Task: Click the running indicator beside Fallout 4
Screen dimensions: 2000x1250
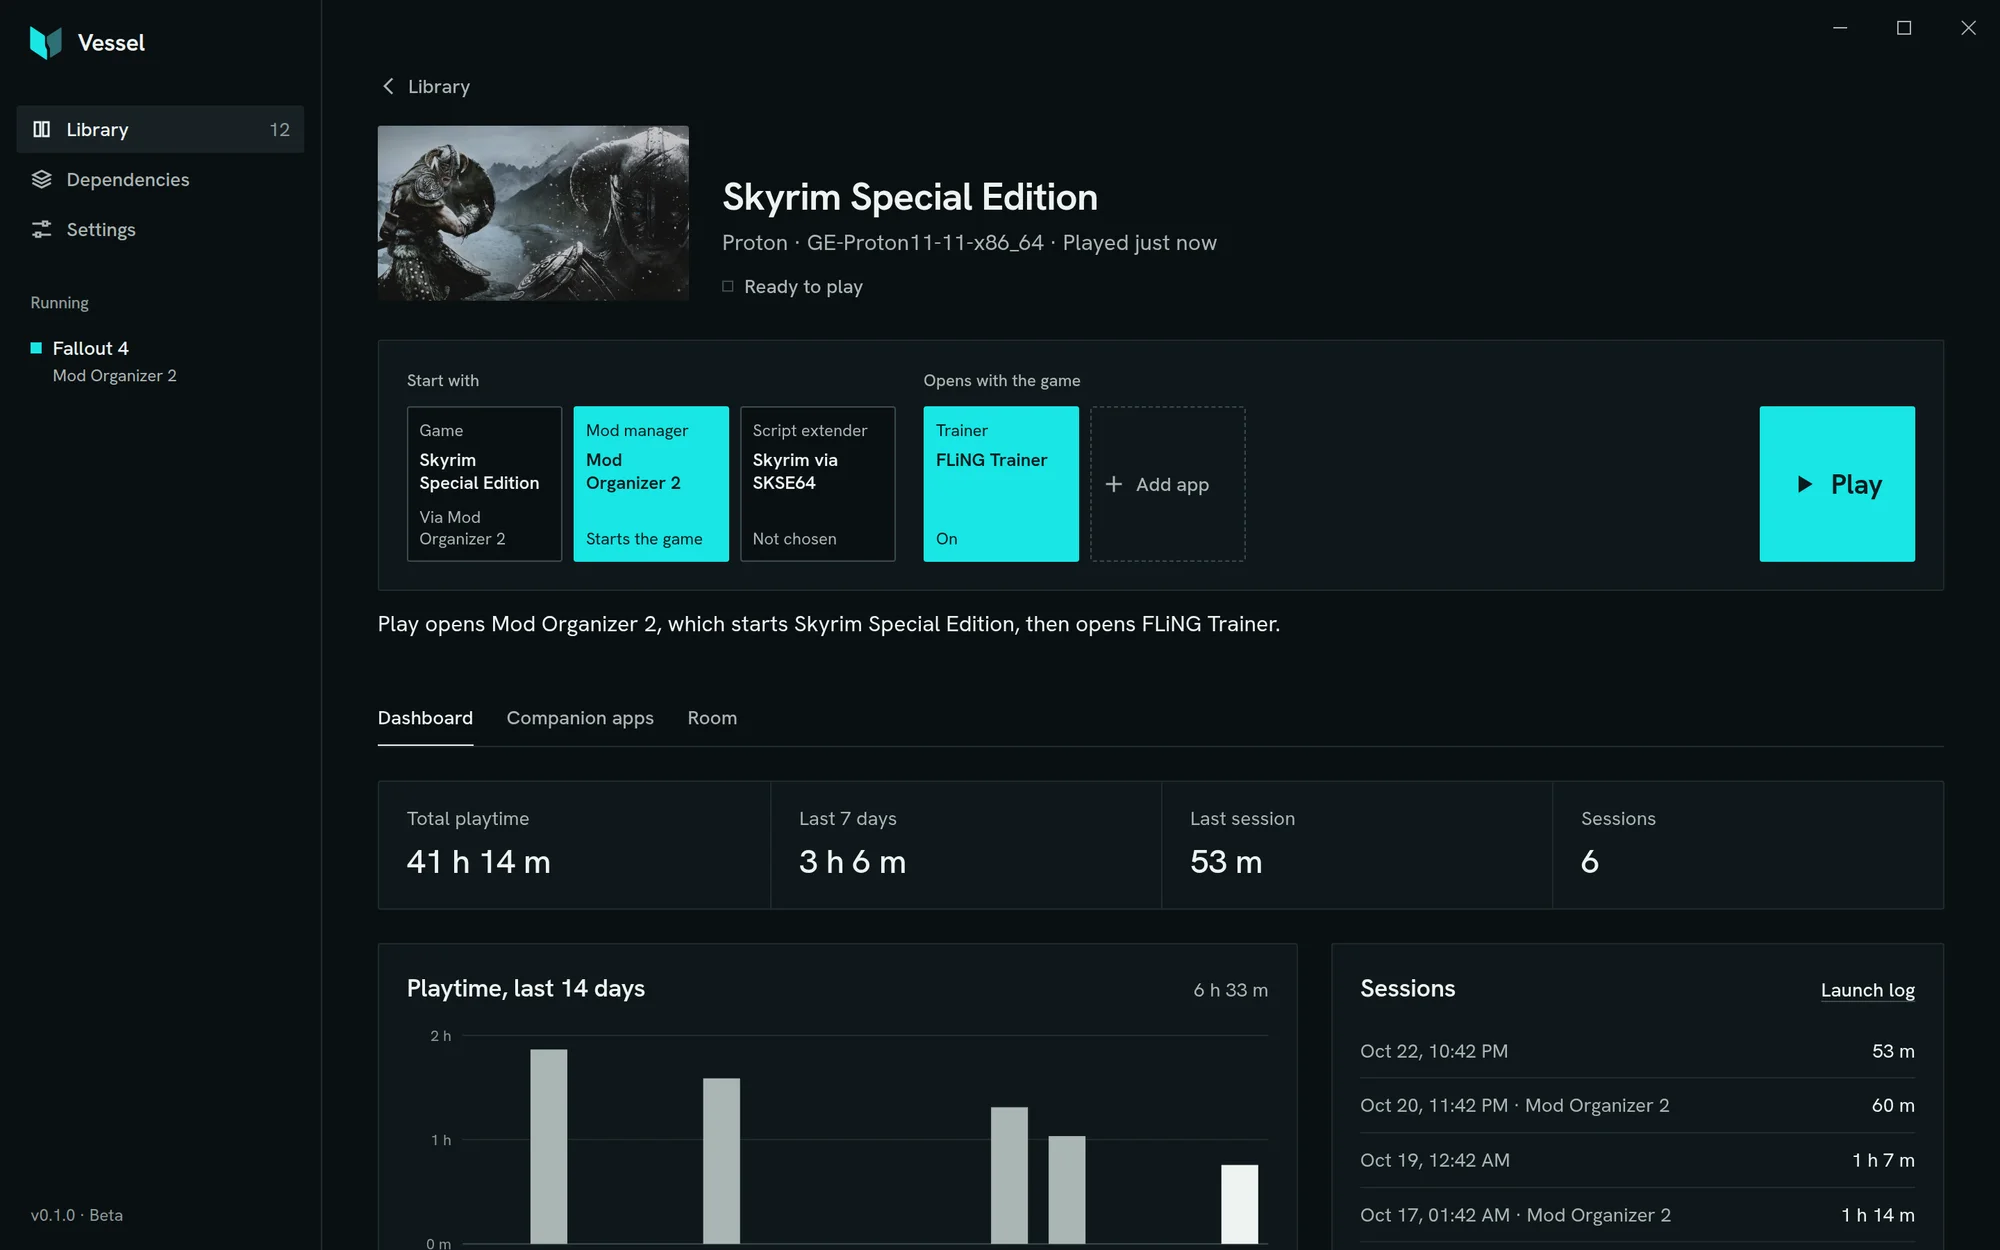Action: click(x=36, y=348)
